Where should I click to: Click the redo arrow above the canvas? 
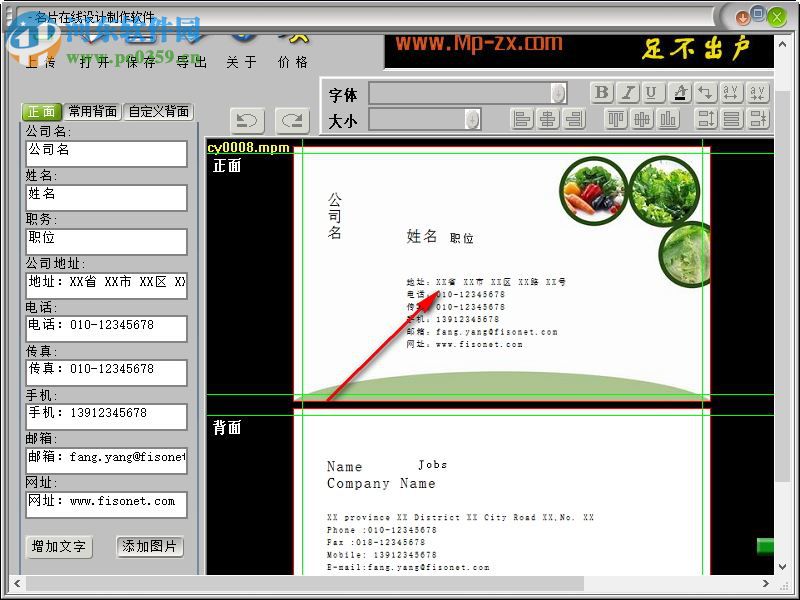pos(291,121)
